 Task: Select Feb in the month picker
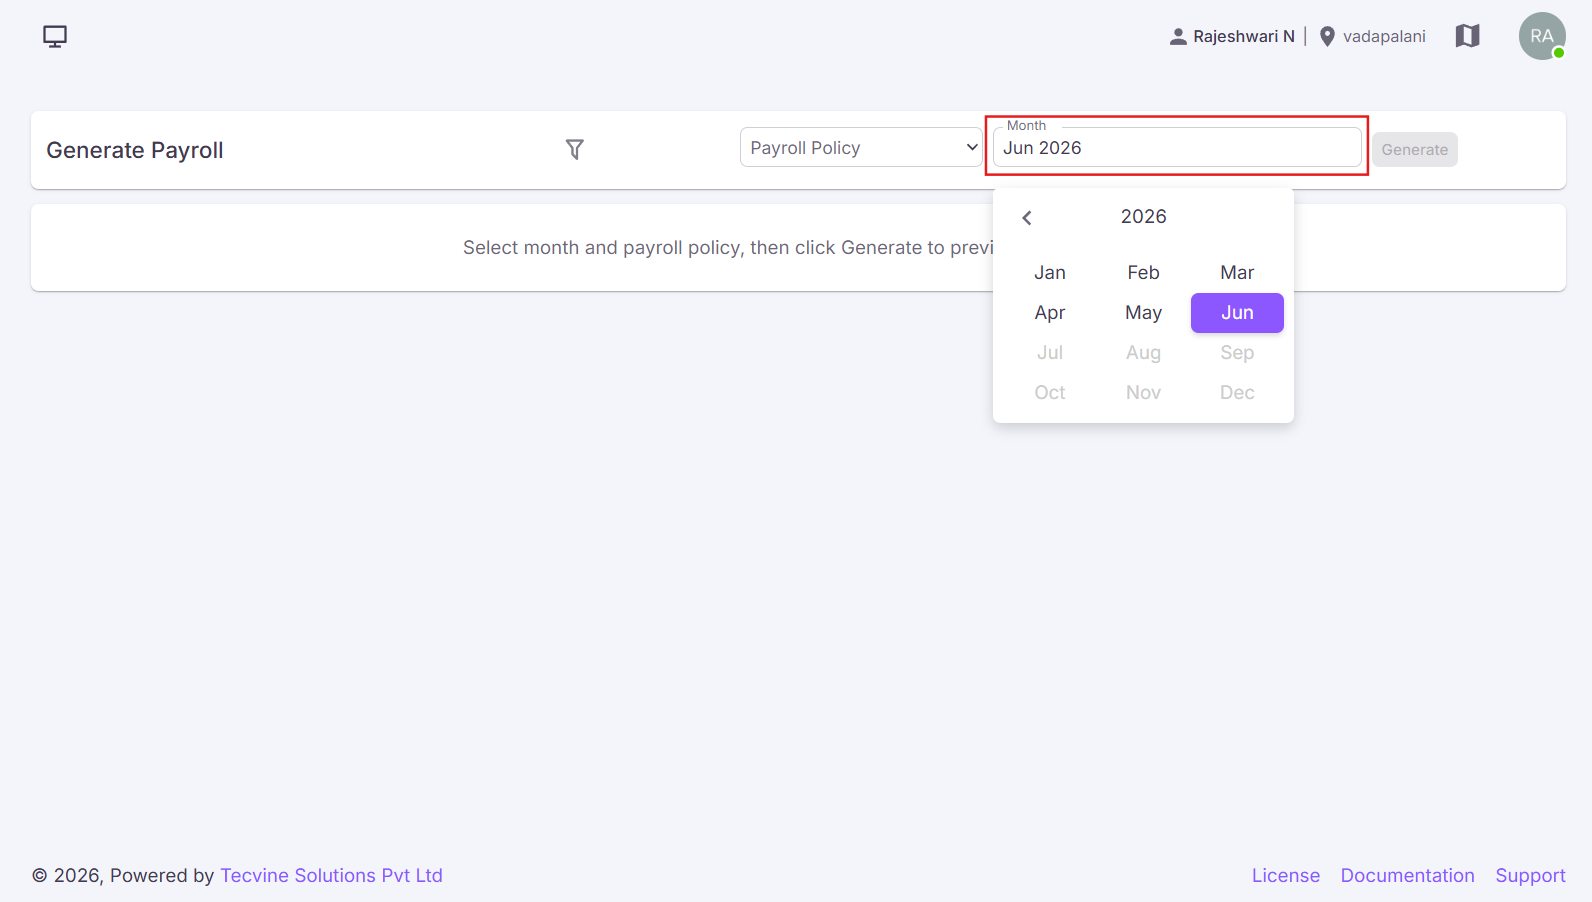(x=1143, y=272)
